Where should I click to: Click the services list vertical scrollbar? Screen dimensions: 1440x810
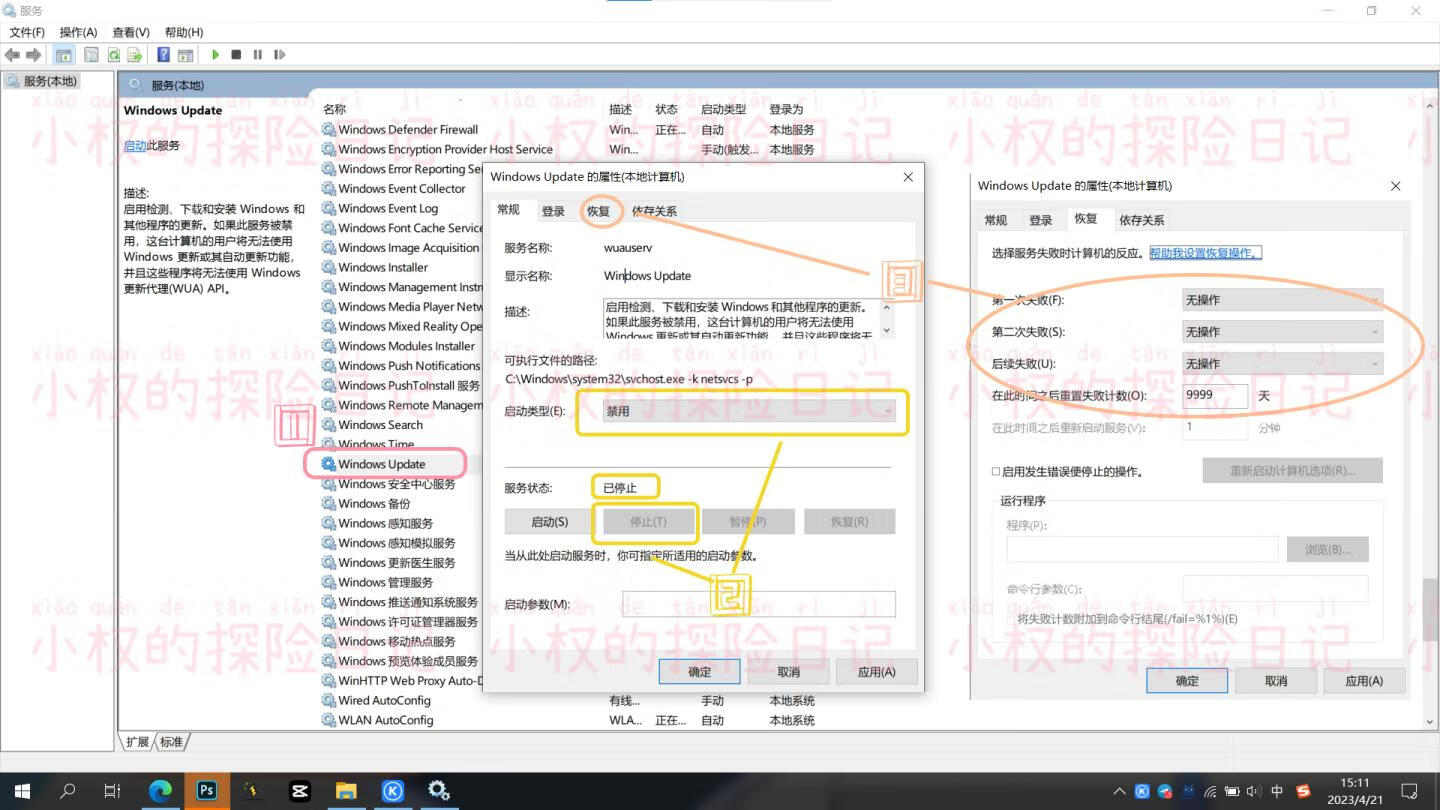tap(1430, 610)
